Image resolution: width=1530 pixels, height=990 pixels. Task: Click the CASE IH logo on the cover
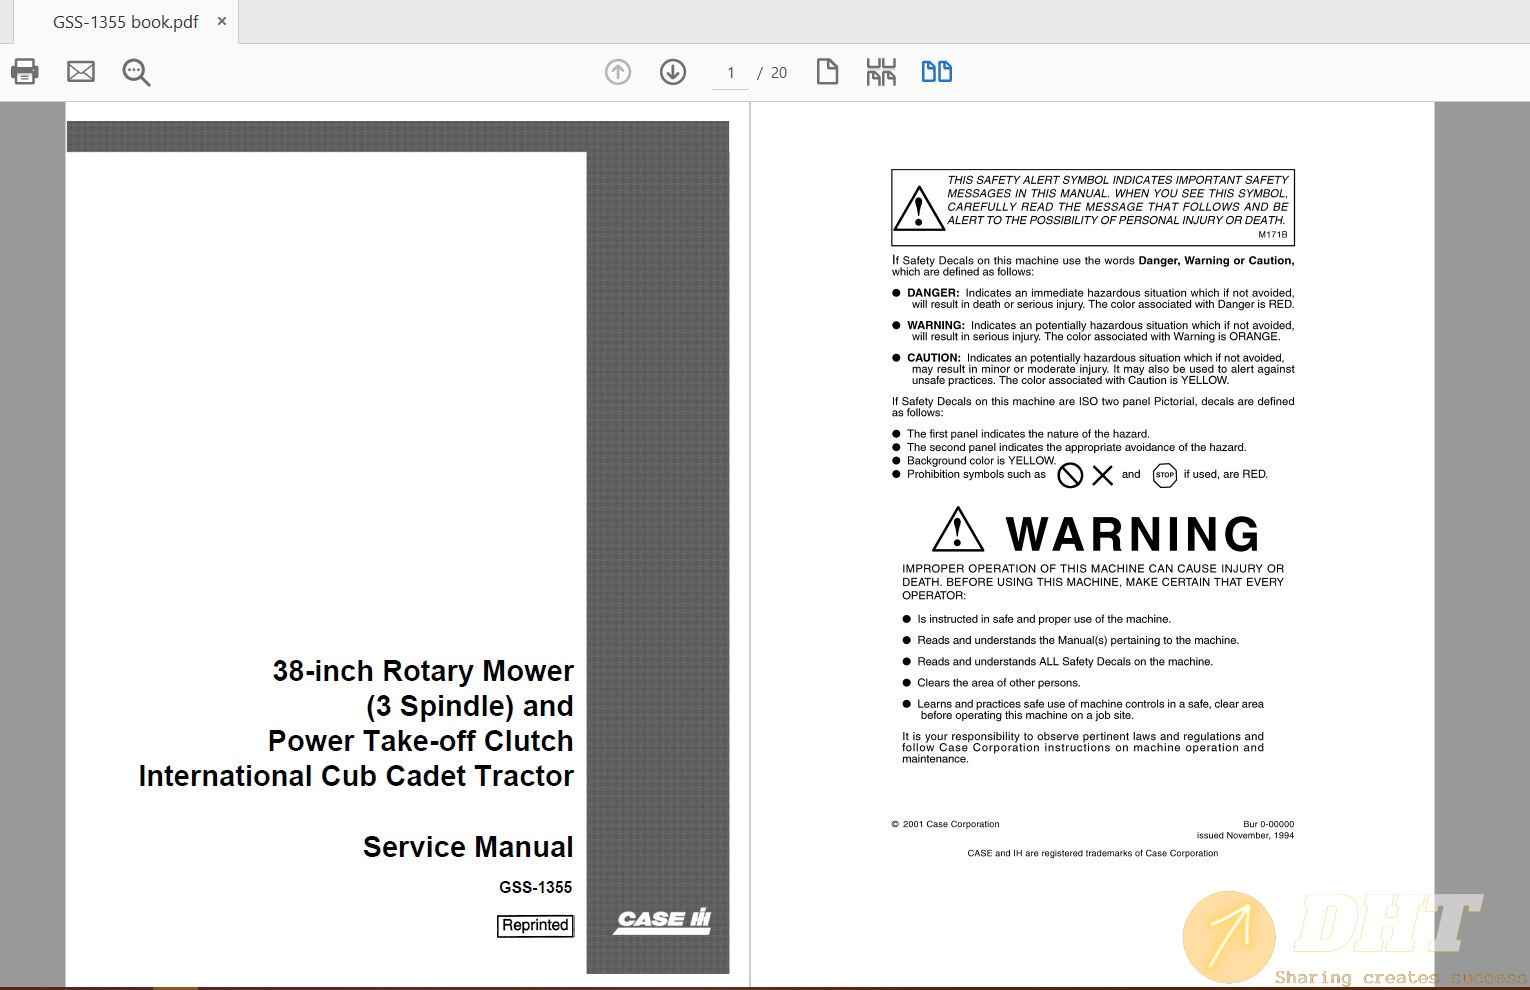663,920
